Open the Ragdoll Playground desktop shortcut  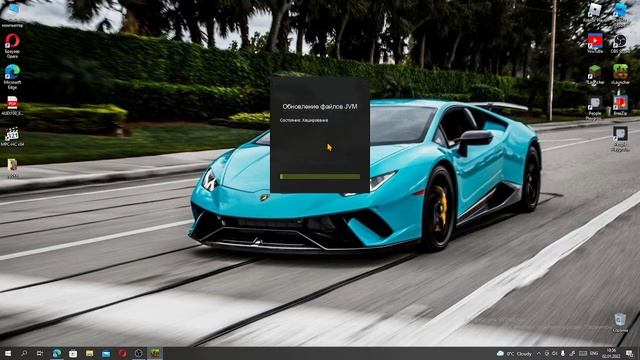tap(620, 139)
